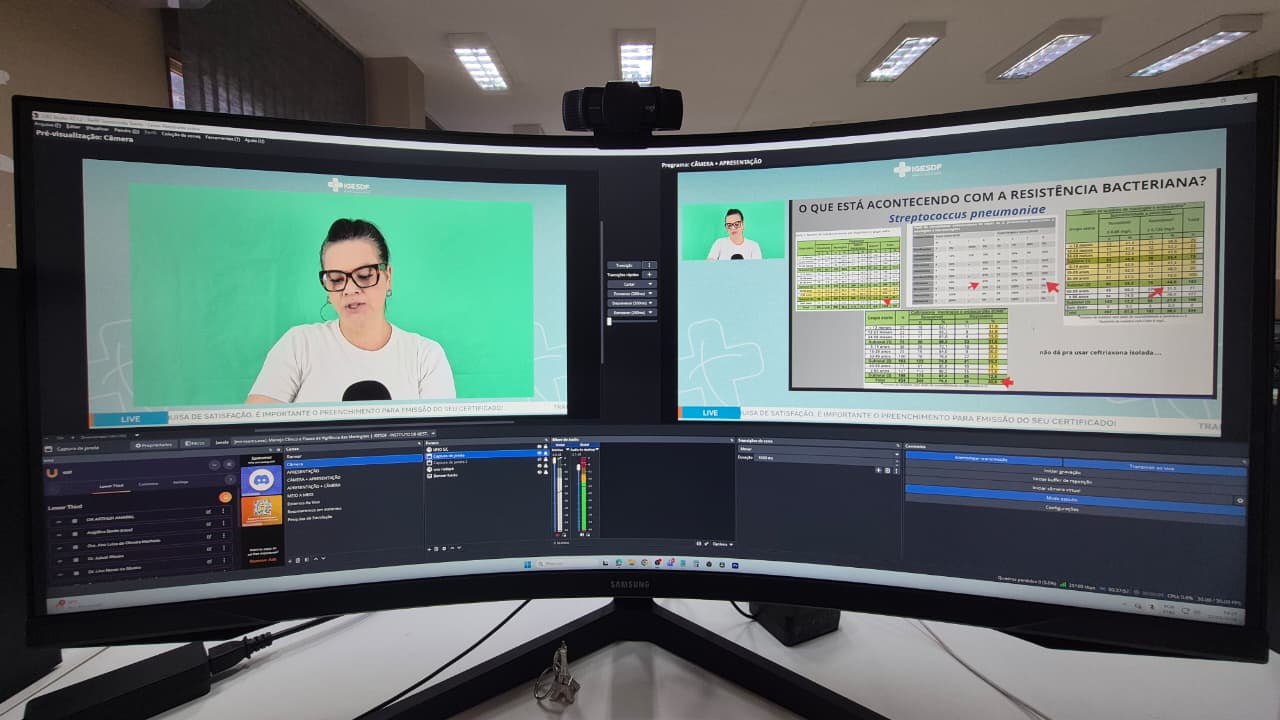This screenshot has height=720, width=1280.
Task: Click the Programa output preview pane
Action: (x=951, y=285)
